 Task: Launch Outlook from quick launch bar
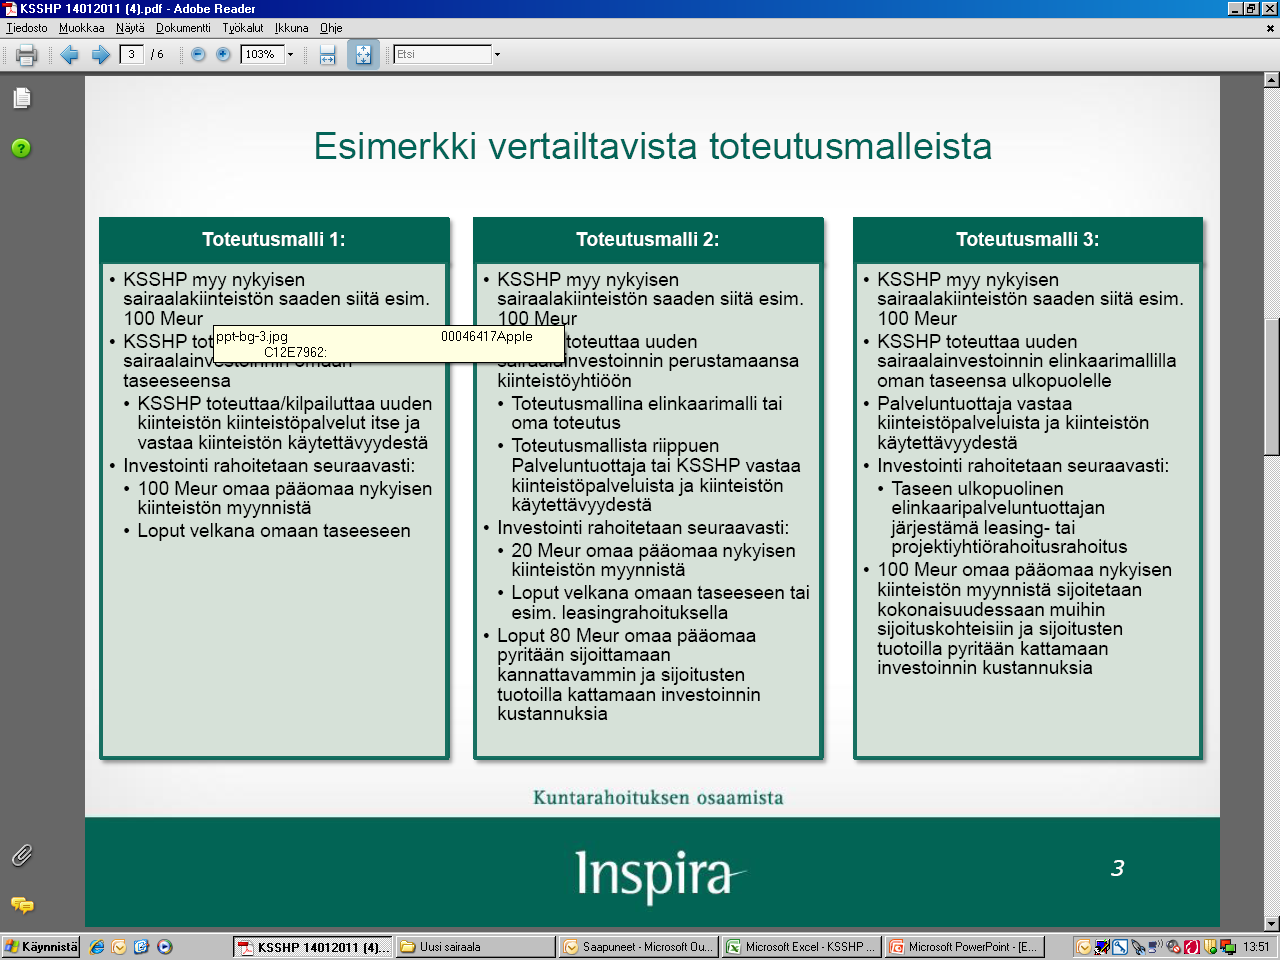[119, 946]
